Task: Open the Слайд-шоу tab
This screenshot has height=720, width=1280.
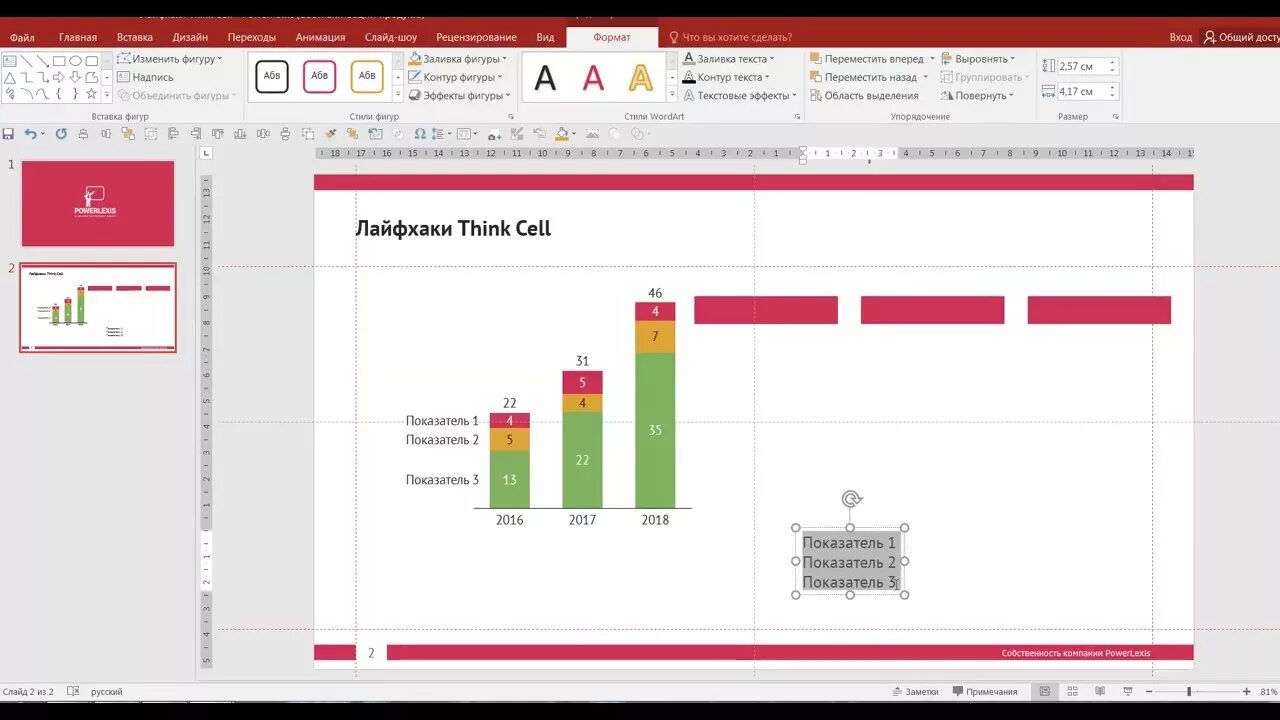Action: point(391,37)
